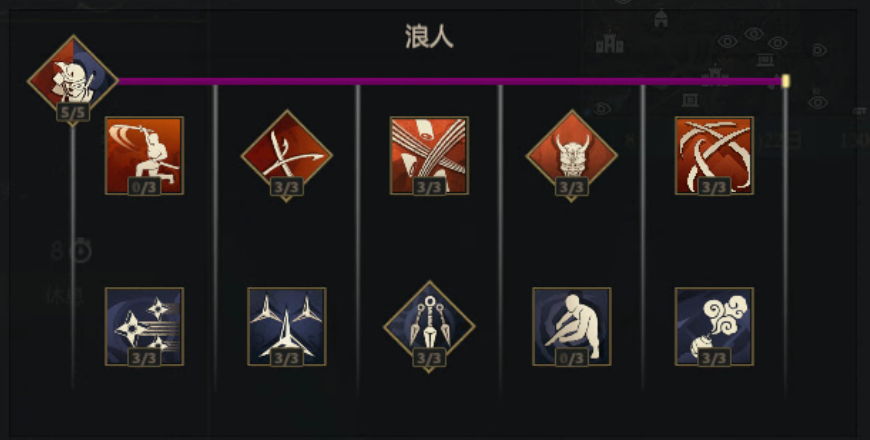The width and height of the screenshot is (870, 440).
Task: Select the smoke bomb cloud skill icon
Action: 714,326
